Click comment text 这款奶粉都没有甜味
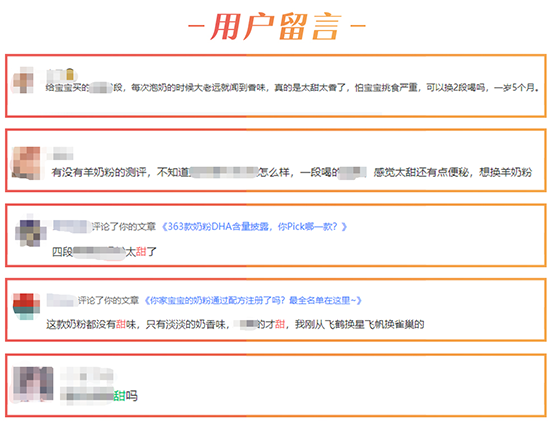This screenshot has height=429, width=550. [235, 324]
